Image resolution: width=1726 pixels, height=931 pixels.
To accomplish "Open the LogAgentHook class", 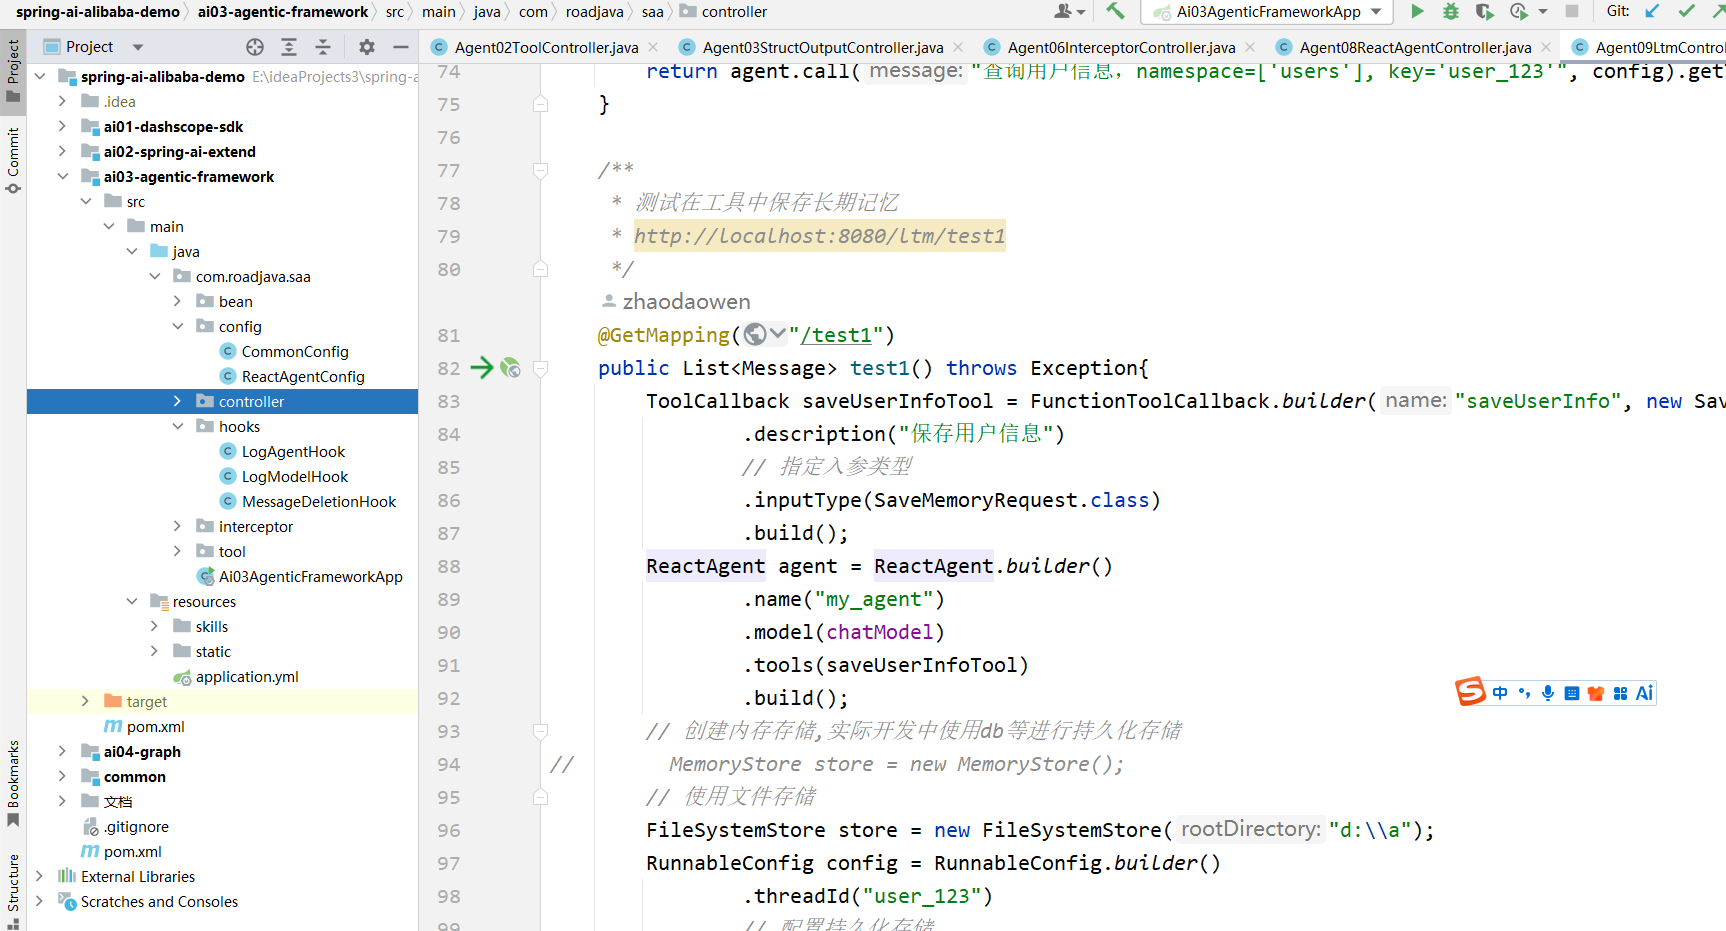I will point(293,452).
